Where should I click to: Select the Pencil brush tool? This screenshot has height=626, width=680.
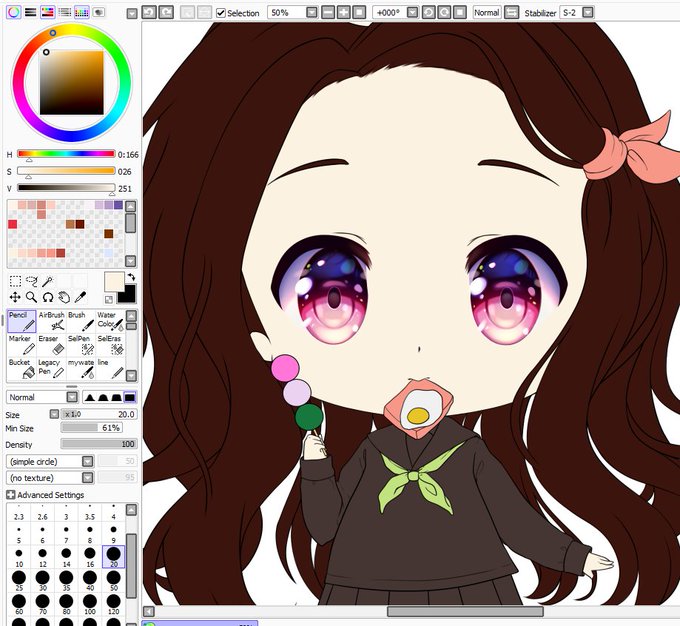[22, 321]
